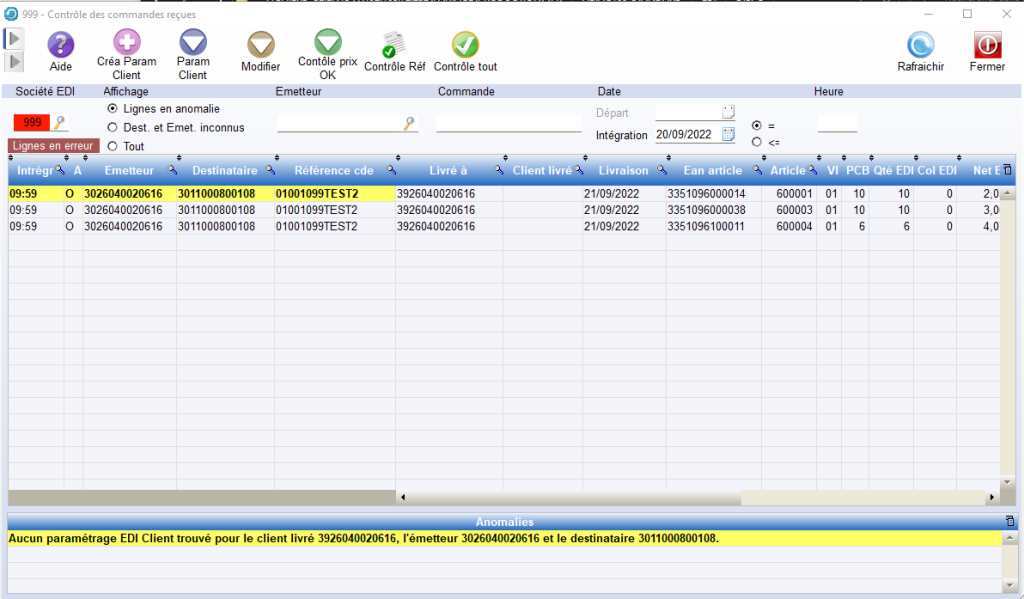Select Lignes en anomalie radio option
The width and height of the screenshot is (1024, 599).
point(112,109)
